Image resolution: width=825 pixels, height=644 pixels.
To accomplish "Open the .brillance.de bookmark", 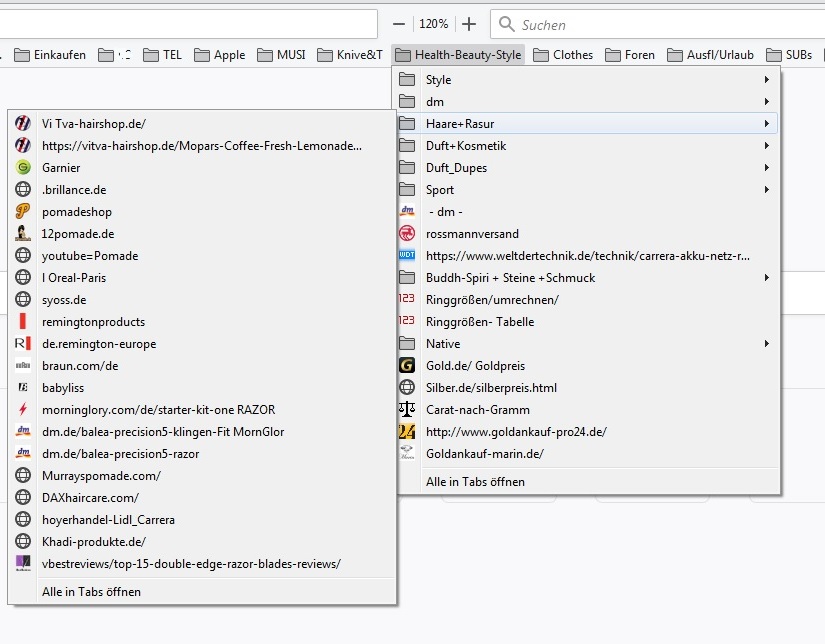I will [x=202, y=190].
